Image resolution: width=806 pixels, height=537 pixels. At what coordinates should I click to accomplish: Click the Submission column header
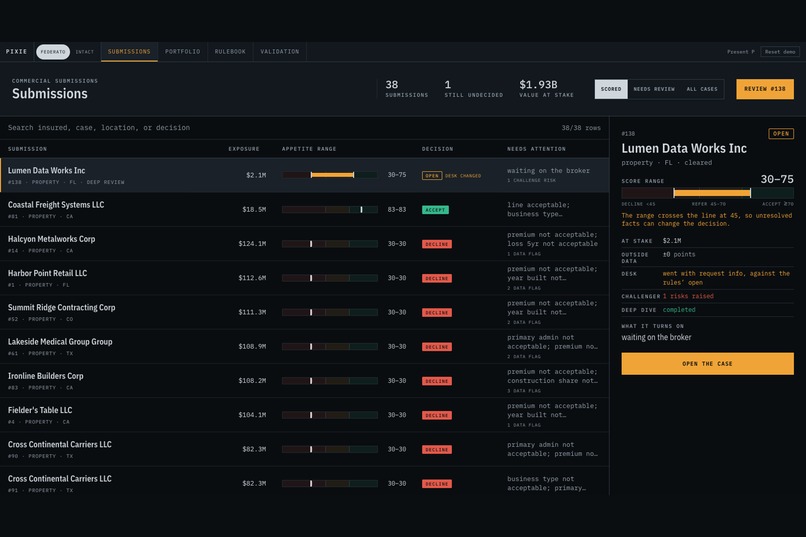click(x=27, y=149)
